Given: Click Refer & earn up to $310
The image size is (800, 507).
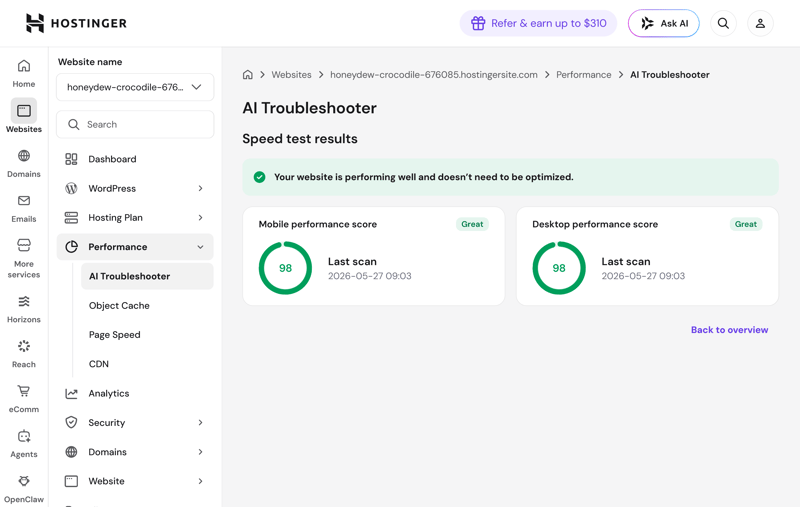Looking at the screenshot, I should click(x=538, y=23).
